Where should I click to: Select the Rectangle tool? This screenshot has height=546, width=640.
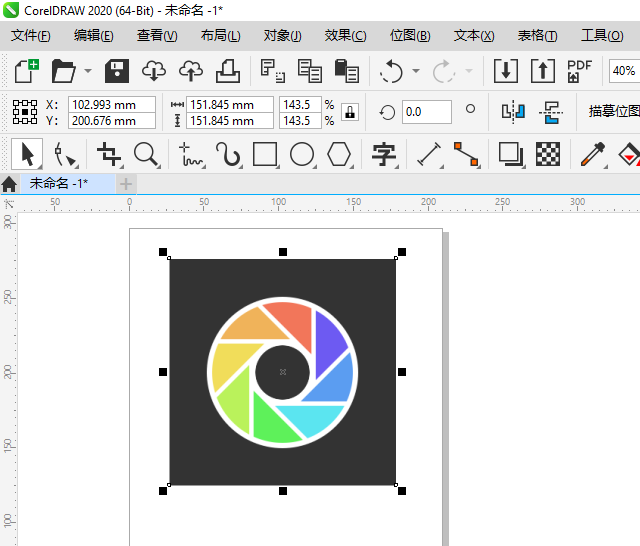tap(265, 154)
